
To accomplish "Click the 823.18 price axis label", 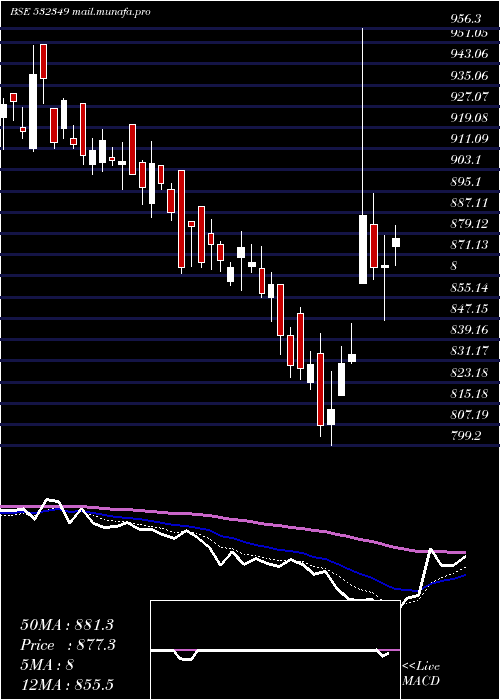I will [x=469, y=373].
